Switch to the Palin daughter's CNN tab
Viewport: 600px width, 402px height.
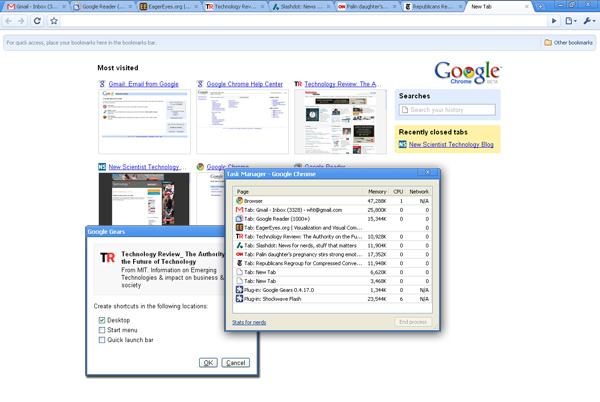tap(366, 7)
